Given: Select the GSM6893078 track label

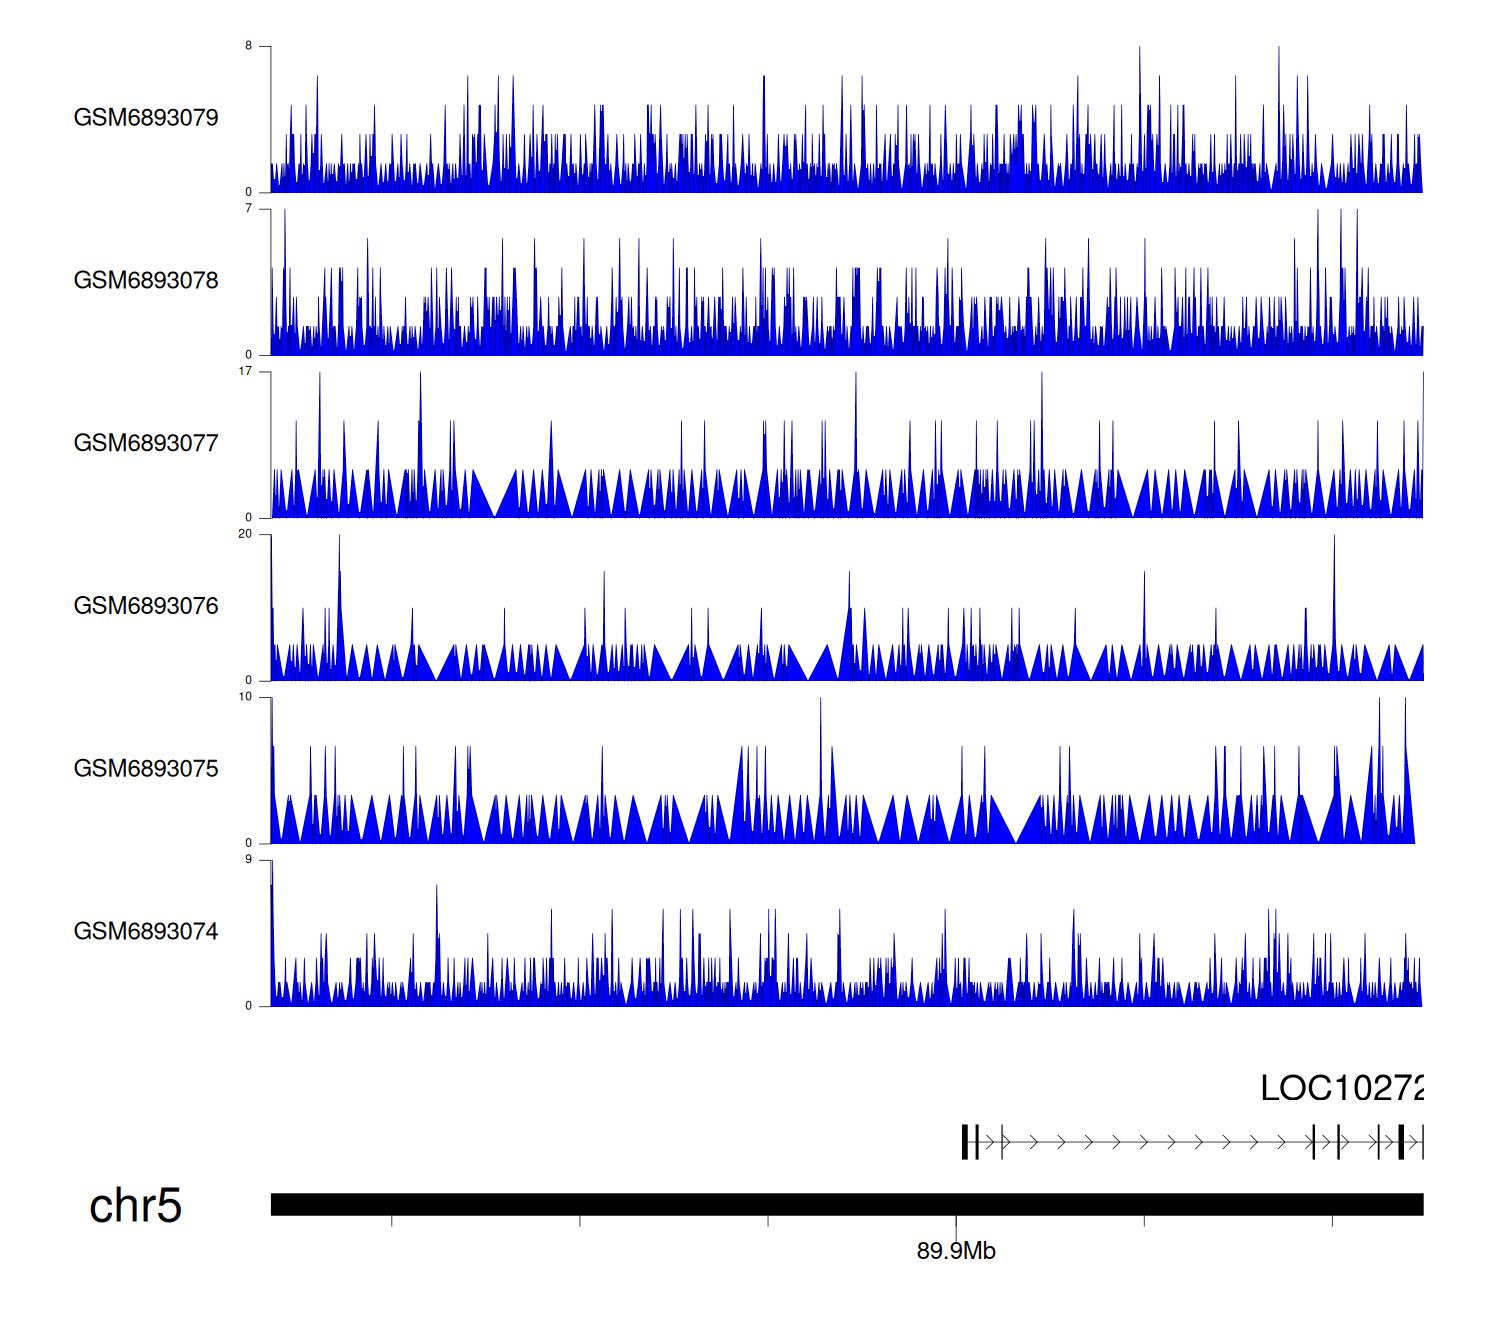Looking at the screenshot, I should coord(146,281).
